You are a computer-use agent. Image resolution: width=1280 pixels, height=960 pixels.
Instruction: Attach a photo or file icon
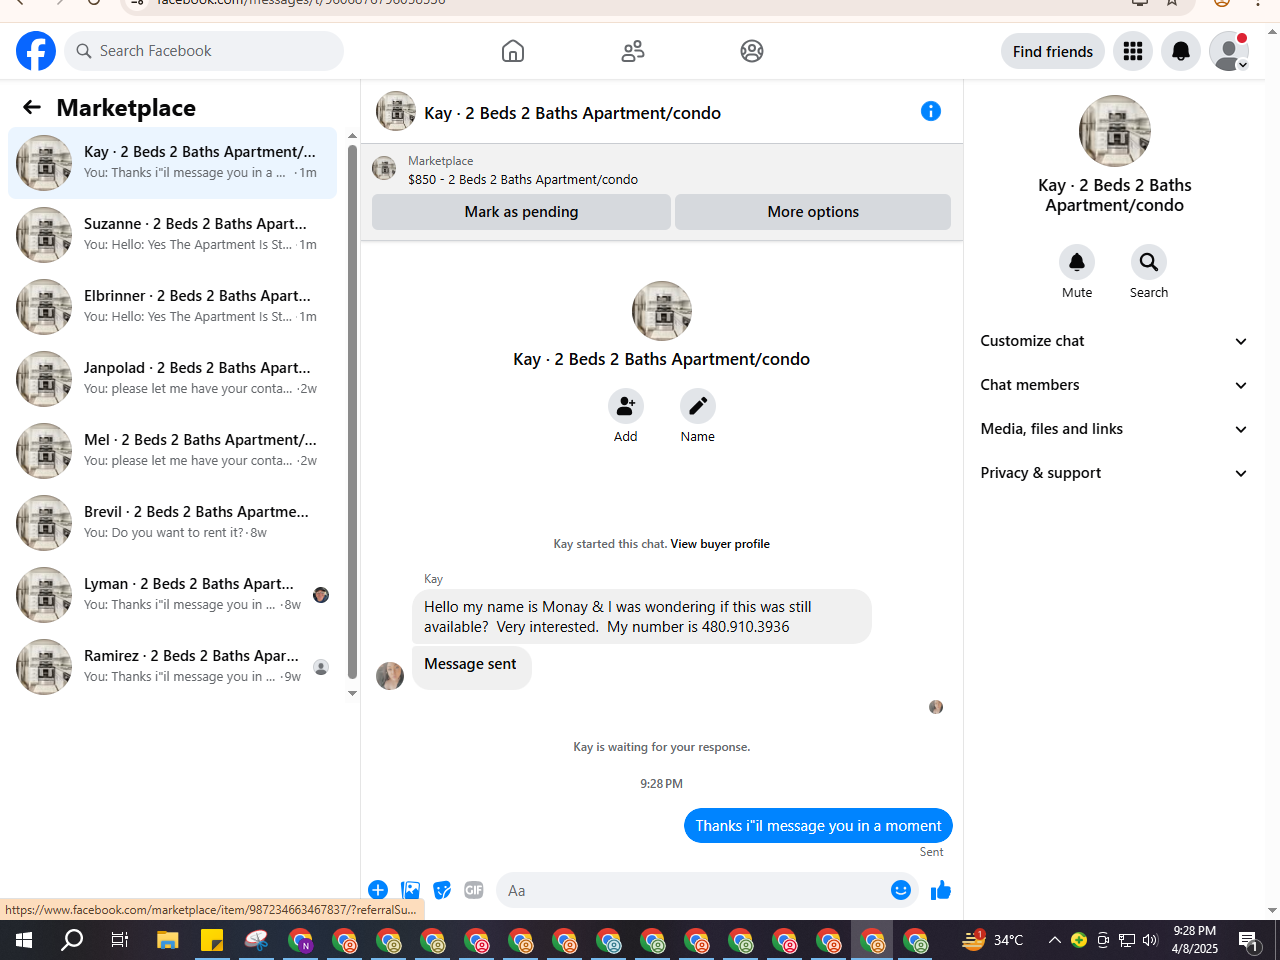click(410, 890)
